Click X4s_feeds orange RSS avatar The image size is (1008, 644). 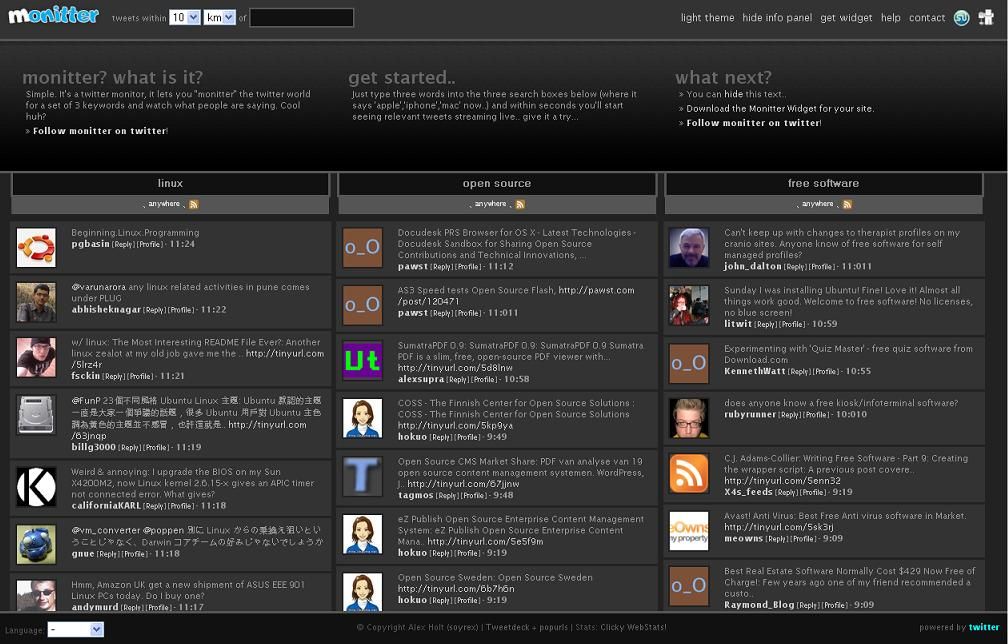pos(689,473)
